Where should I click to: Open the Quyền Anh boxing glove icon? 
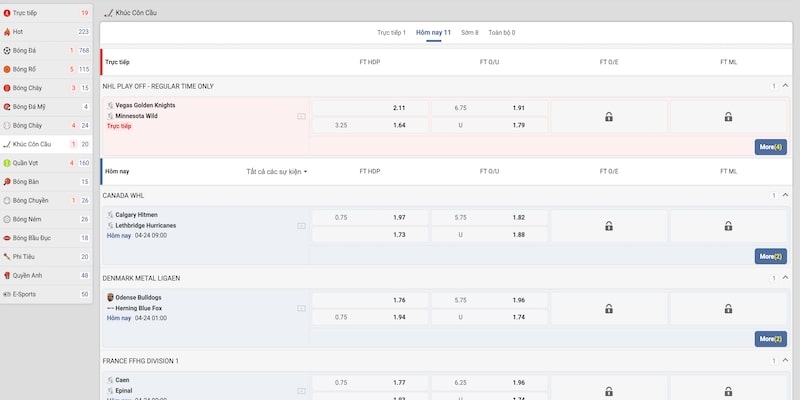tap(7, 275)
